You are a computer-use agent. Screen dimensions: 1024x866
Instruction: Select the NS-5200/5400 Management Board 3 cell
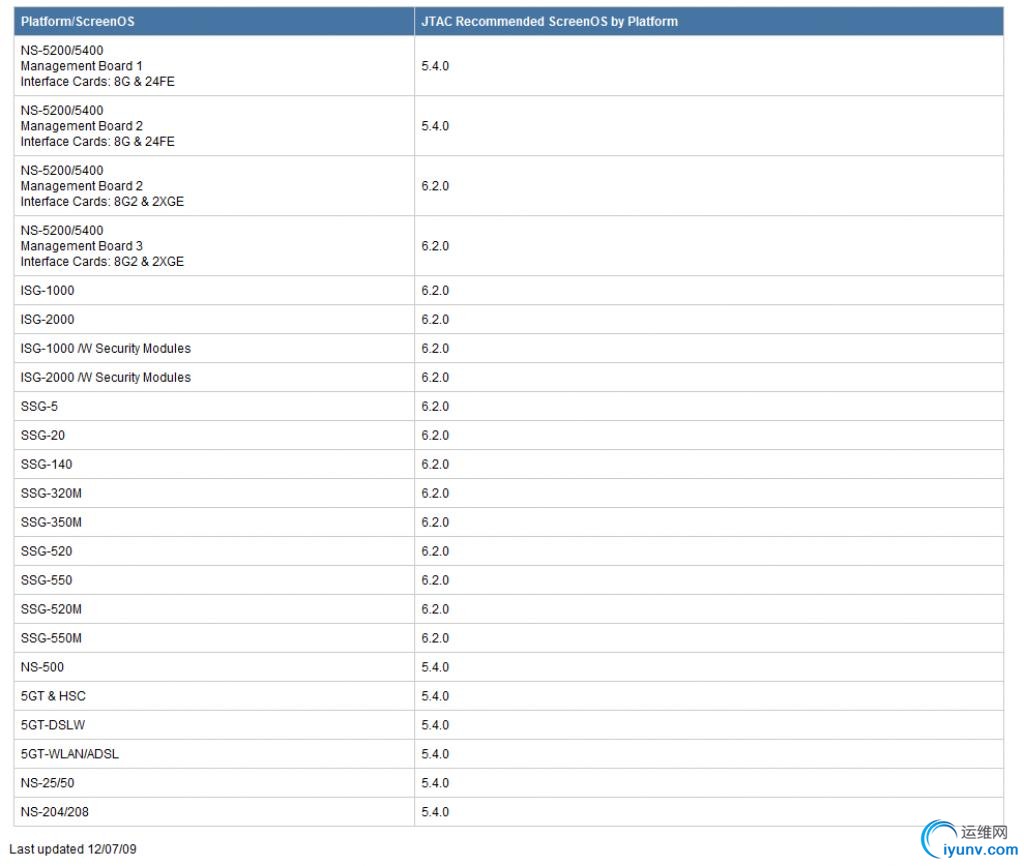pos(214,246)
